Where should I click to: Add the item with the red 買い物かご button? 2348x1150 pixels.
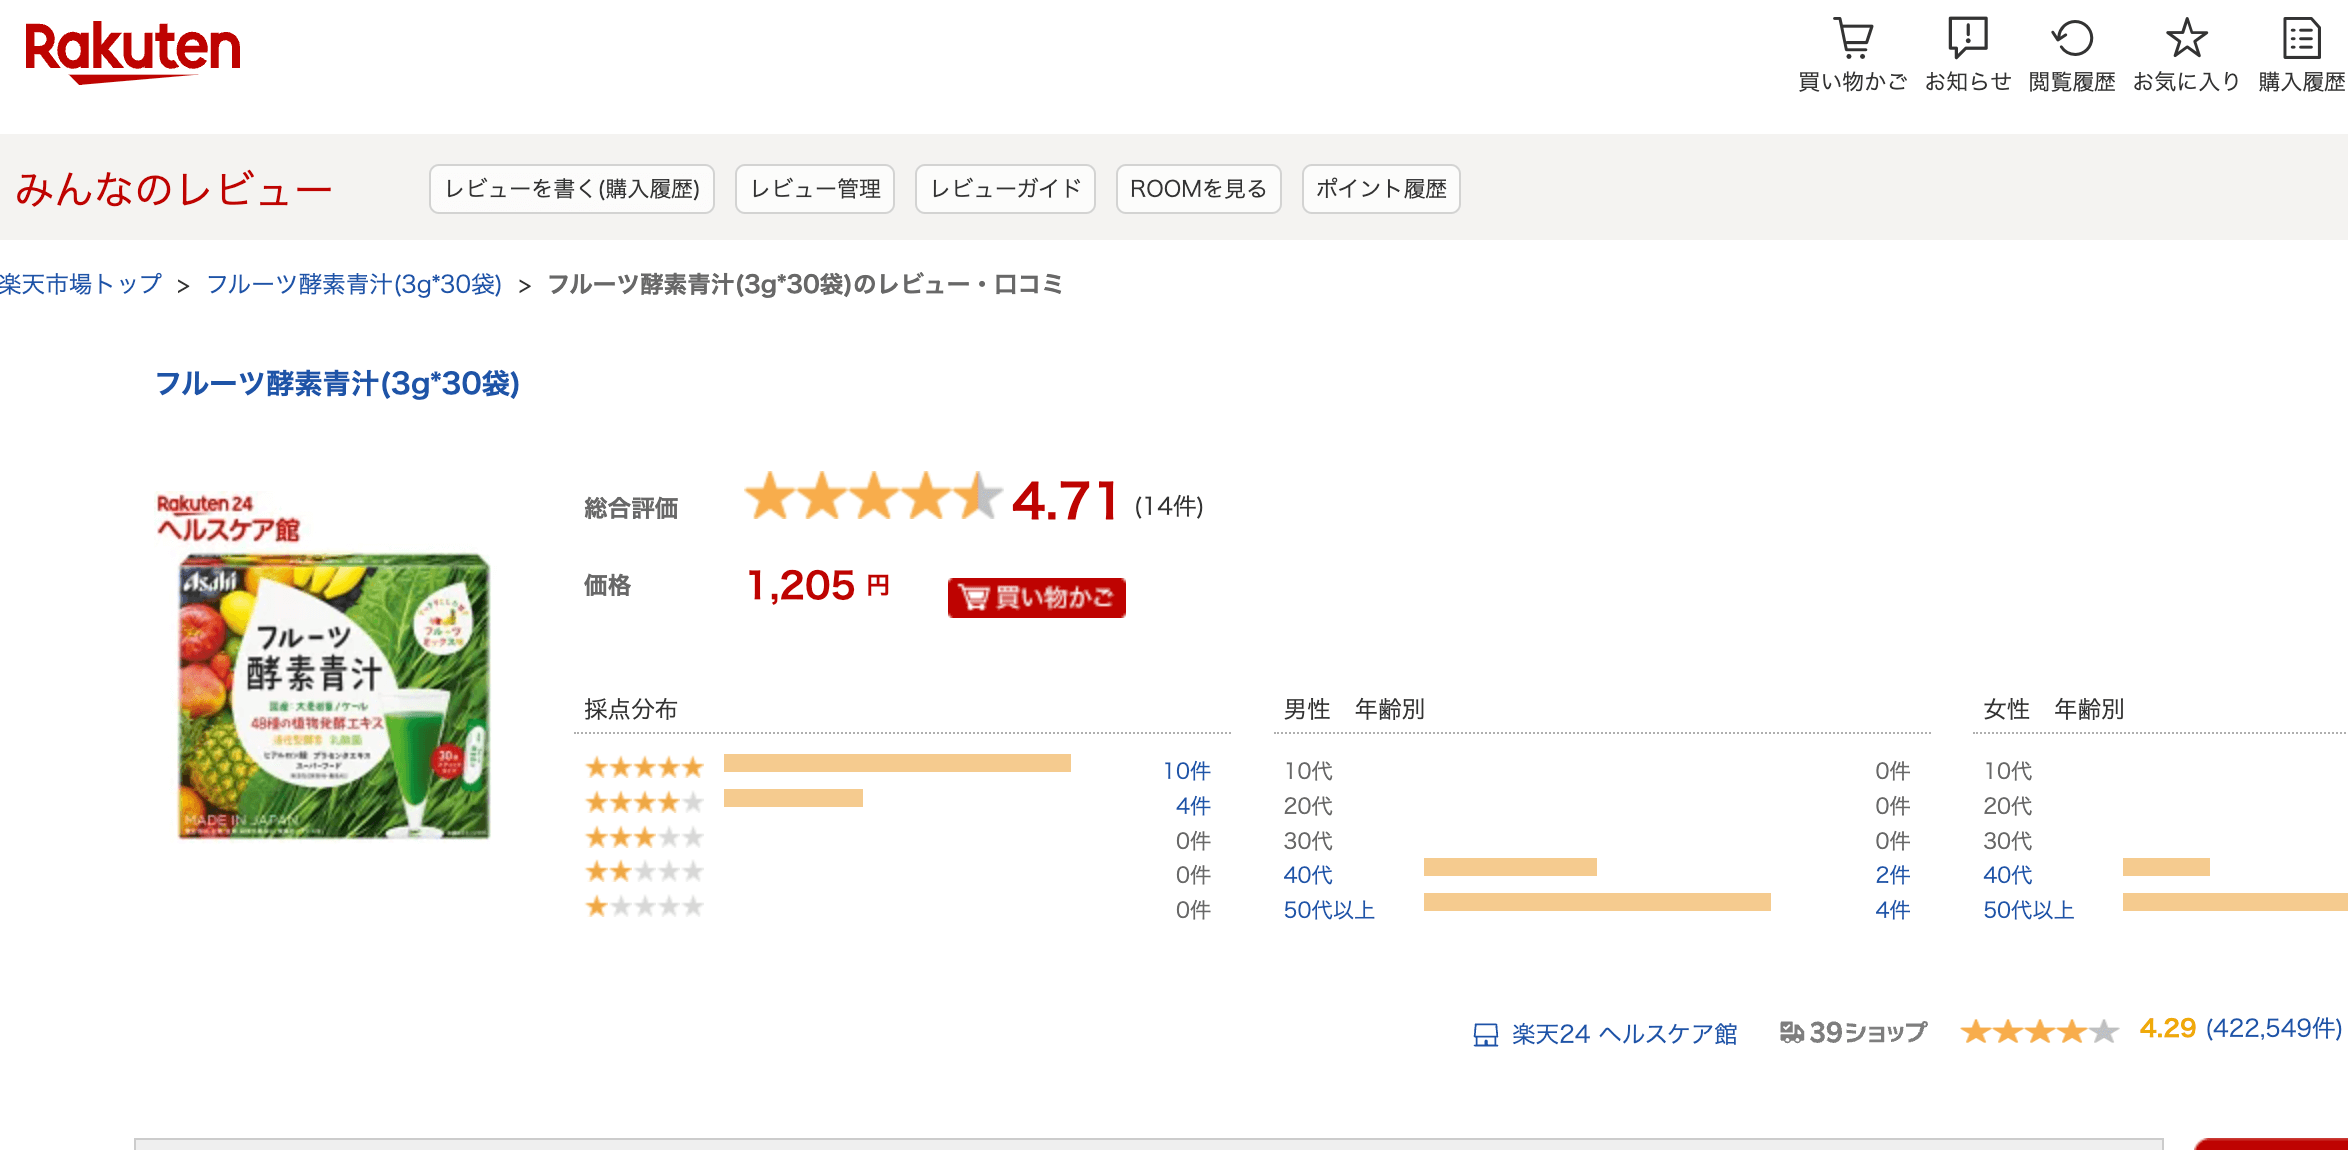tap(1036, 598)
